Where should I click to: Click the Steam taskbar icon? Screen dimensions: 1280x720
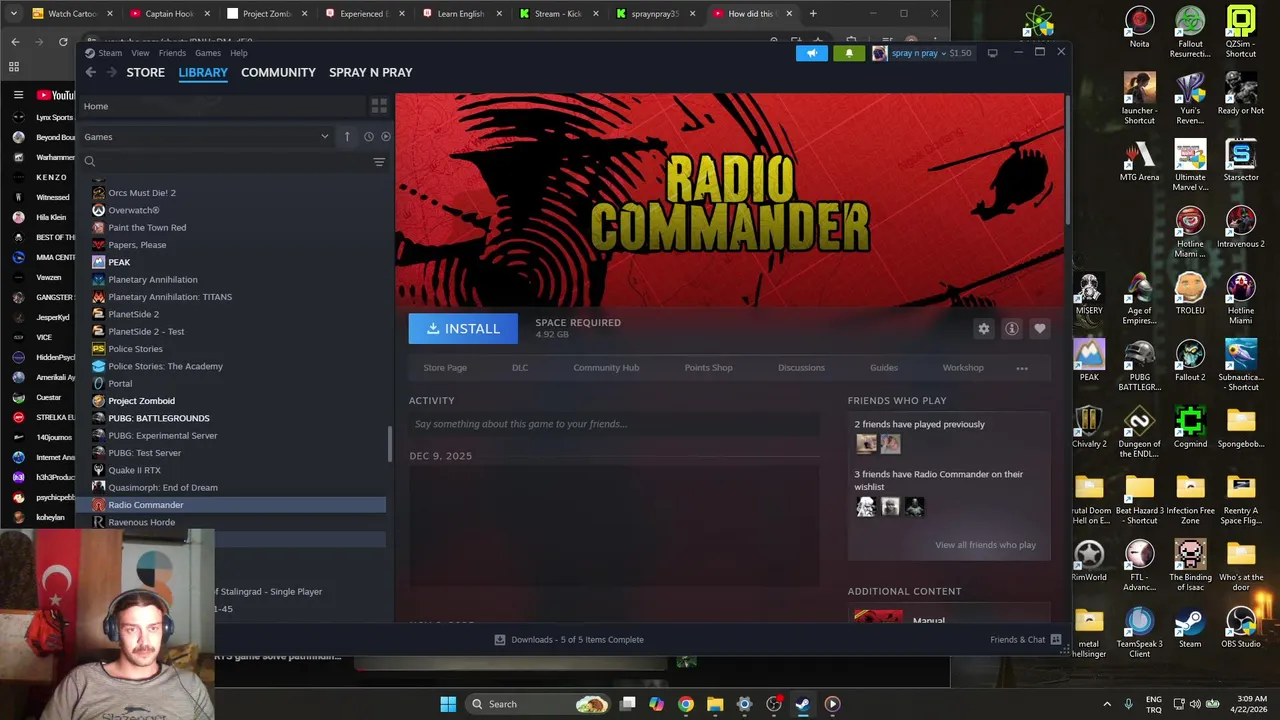(x=803, y=704)
